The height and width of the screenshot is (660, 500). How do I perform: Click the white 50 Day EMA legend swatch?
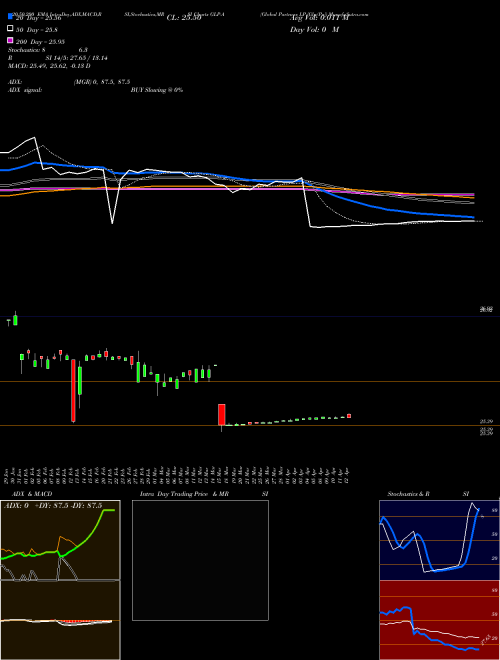click(x=11, y=29)
